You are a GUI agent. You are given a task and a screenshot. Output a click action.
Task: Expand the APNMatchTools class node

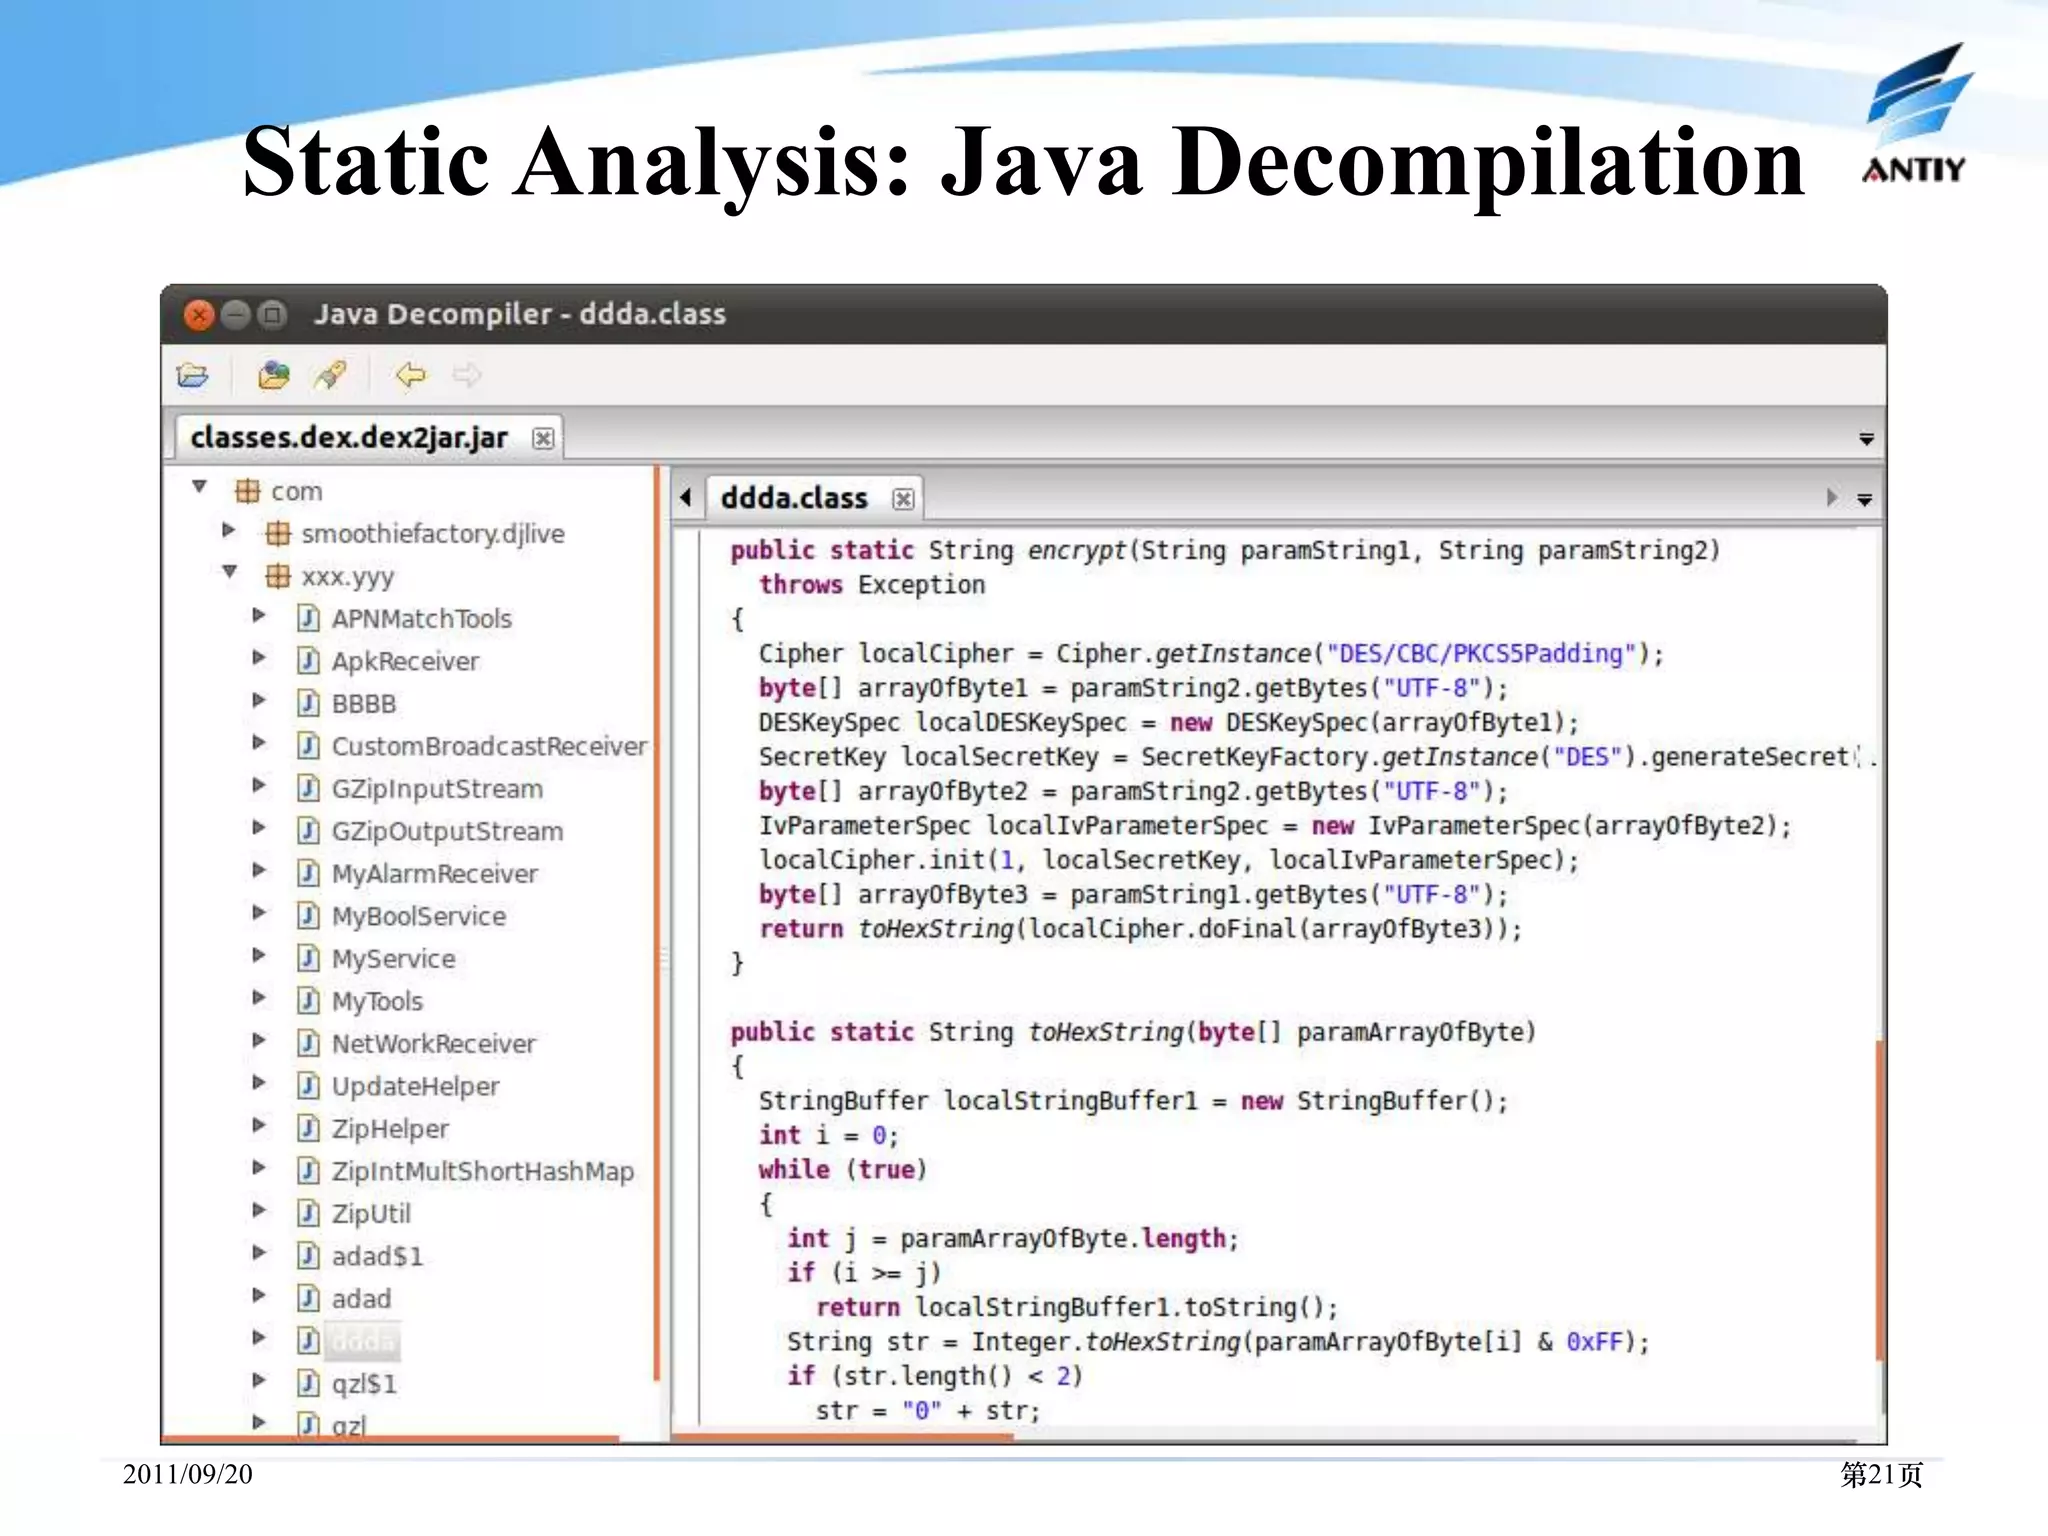click(x=259, y=615)
